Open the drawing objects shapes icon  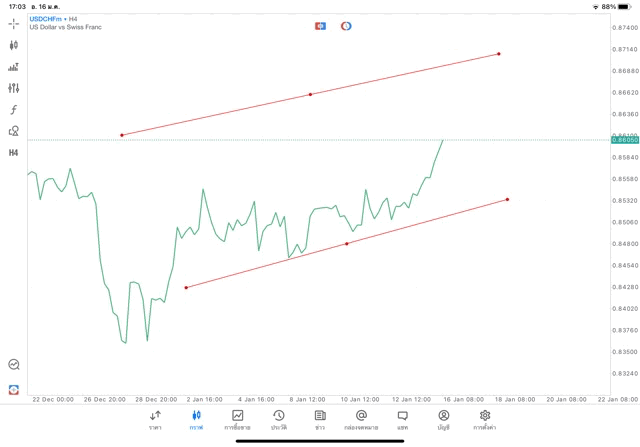[14, 131]
